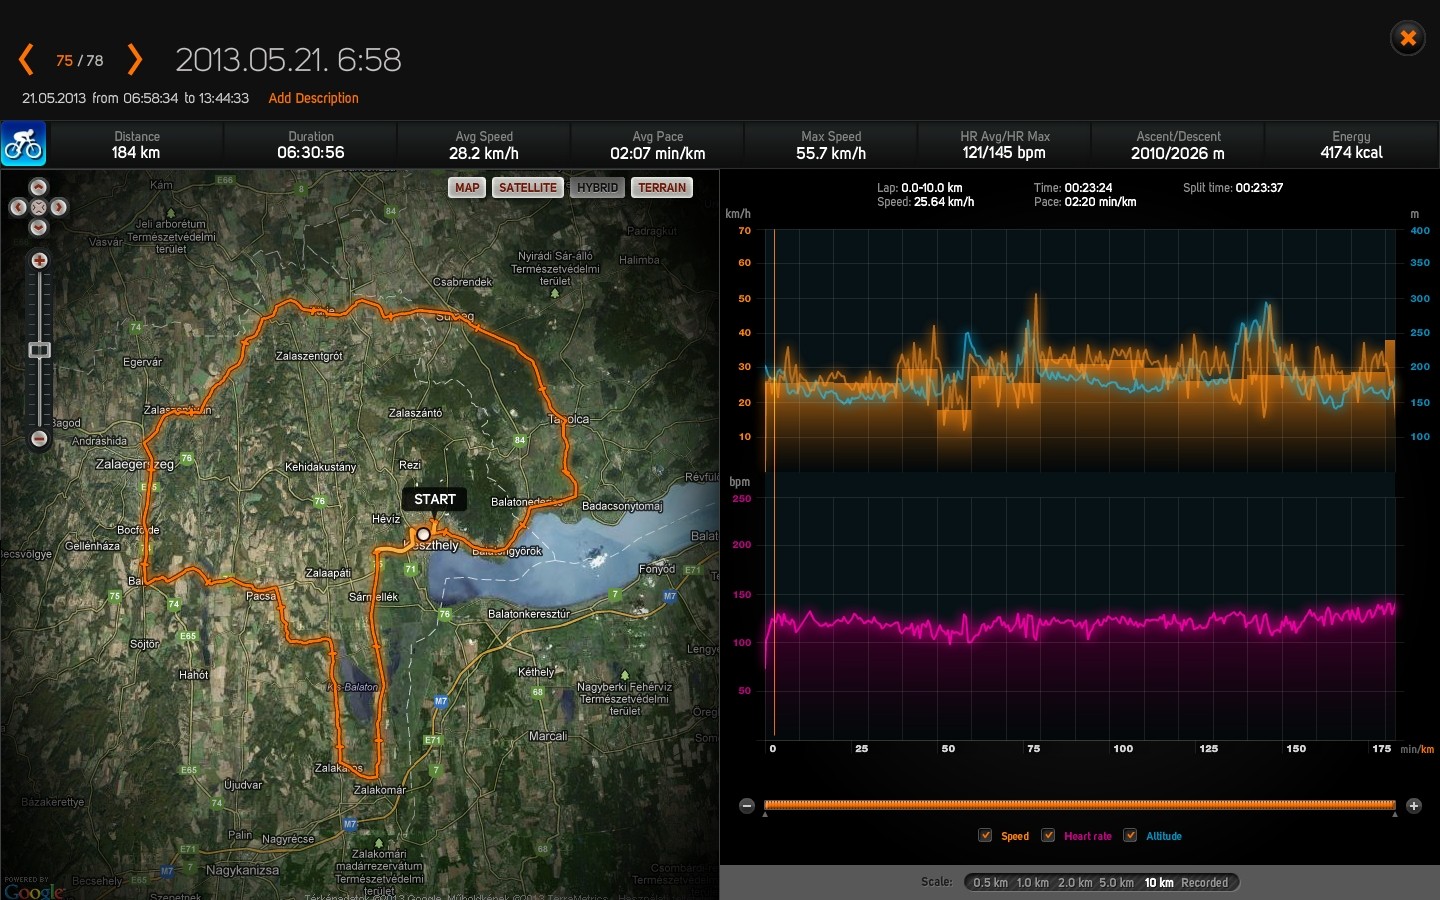Image resolution: width=1440 pixels, height=900 pixels.
Task: Select the Hybrid map type
Action: click(x=597, y=187)
